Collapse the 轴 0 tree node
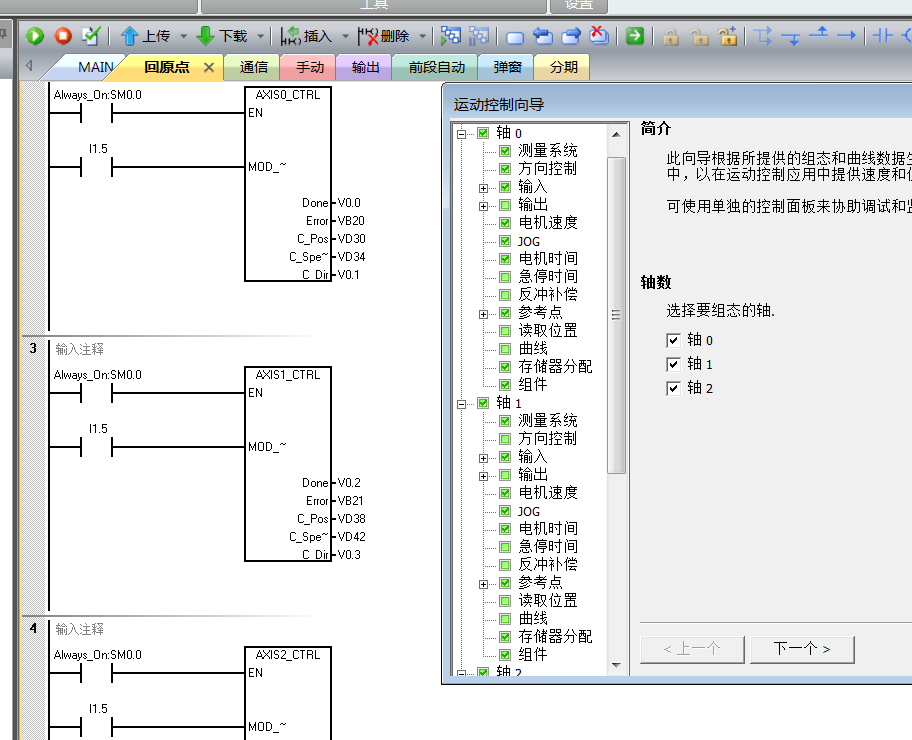This screenshot has width=912, height=740. 461,133
